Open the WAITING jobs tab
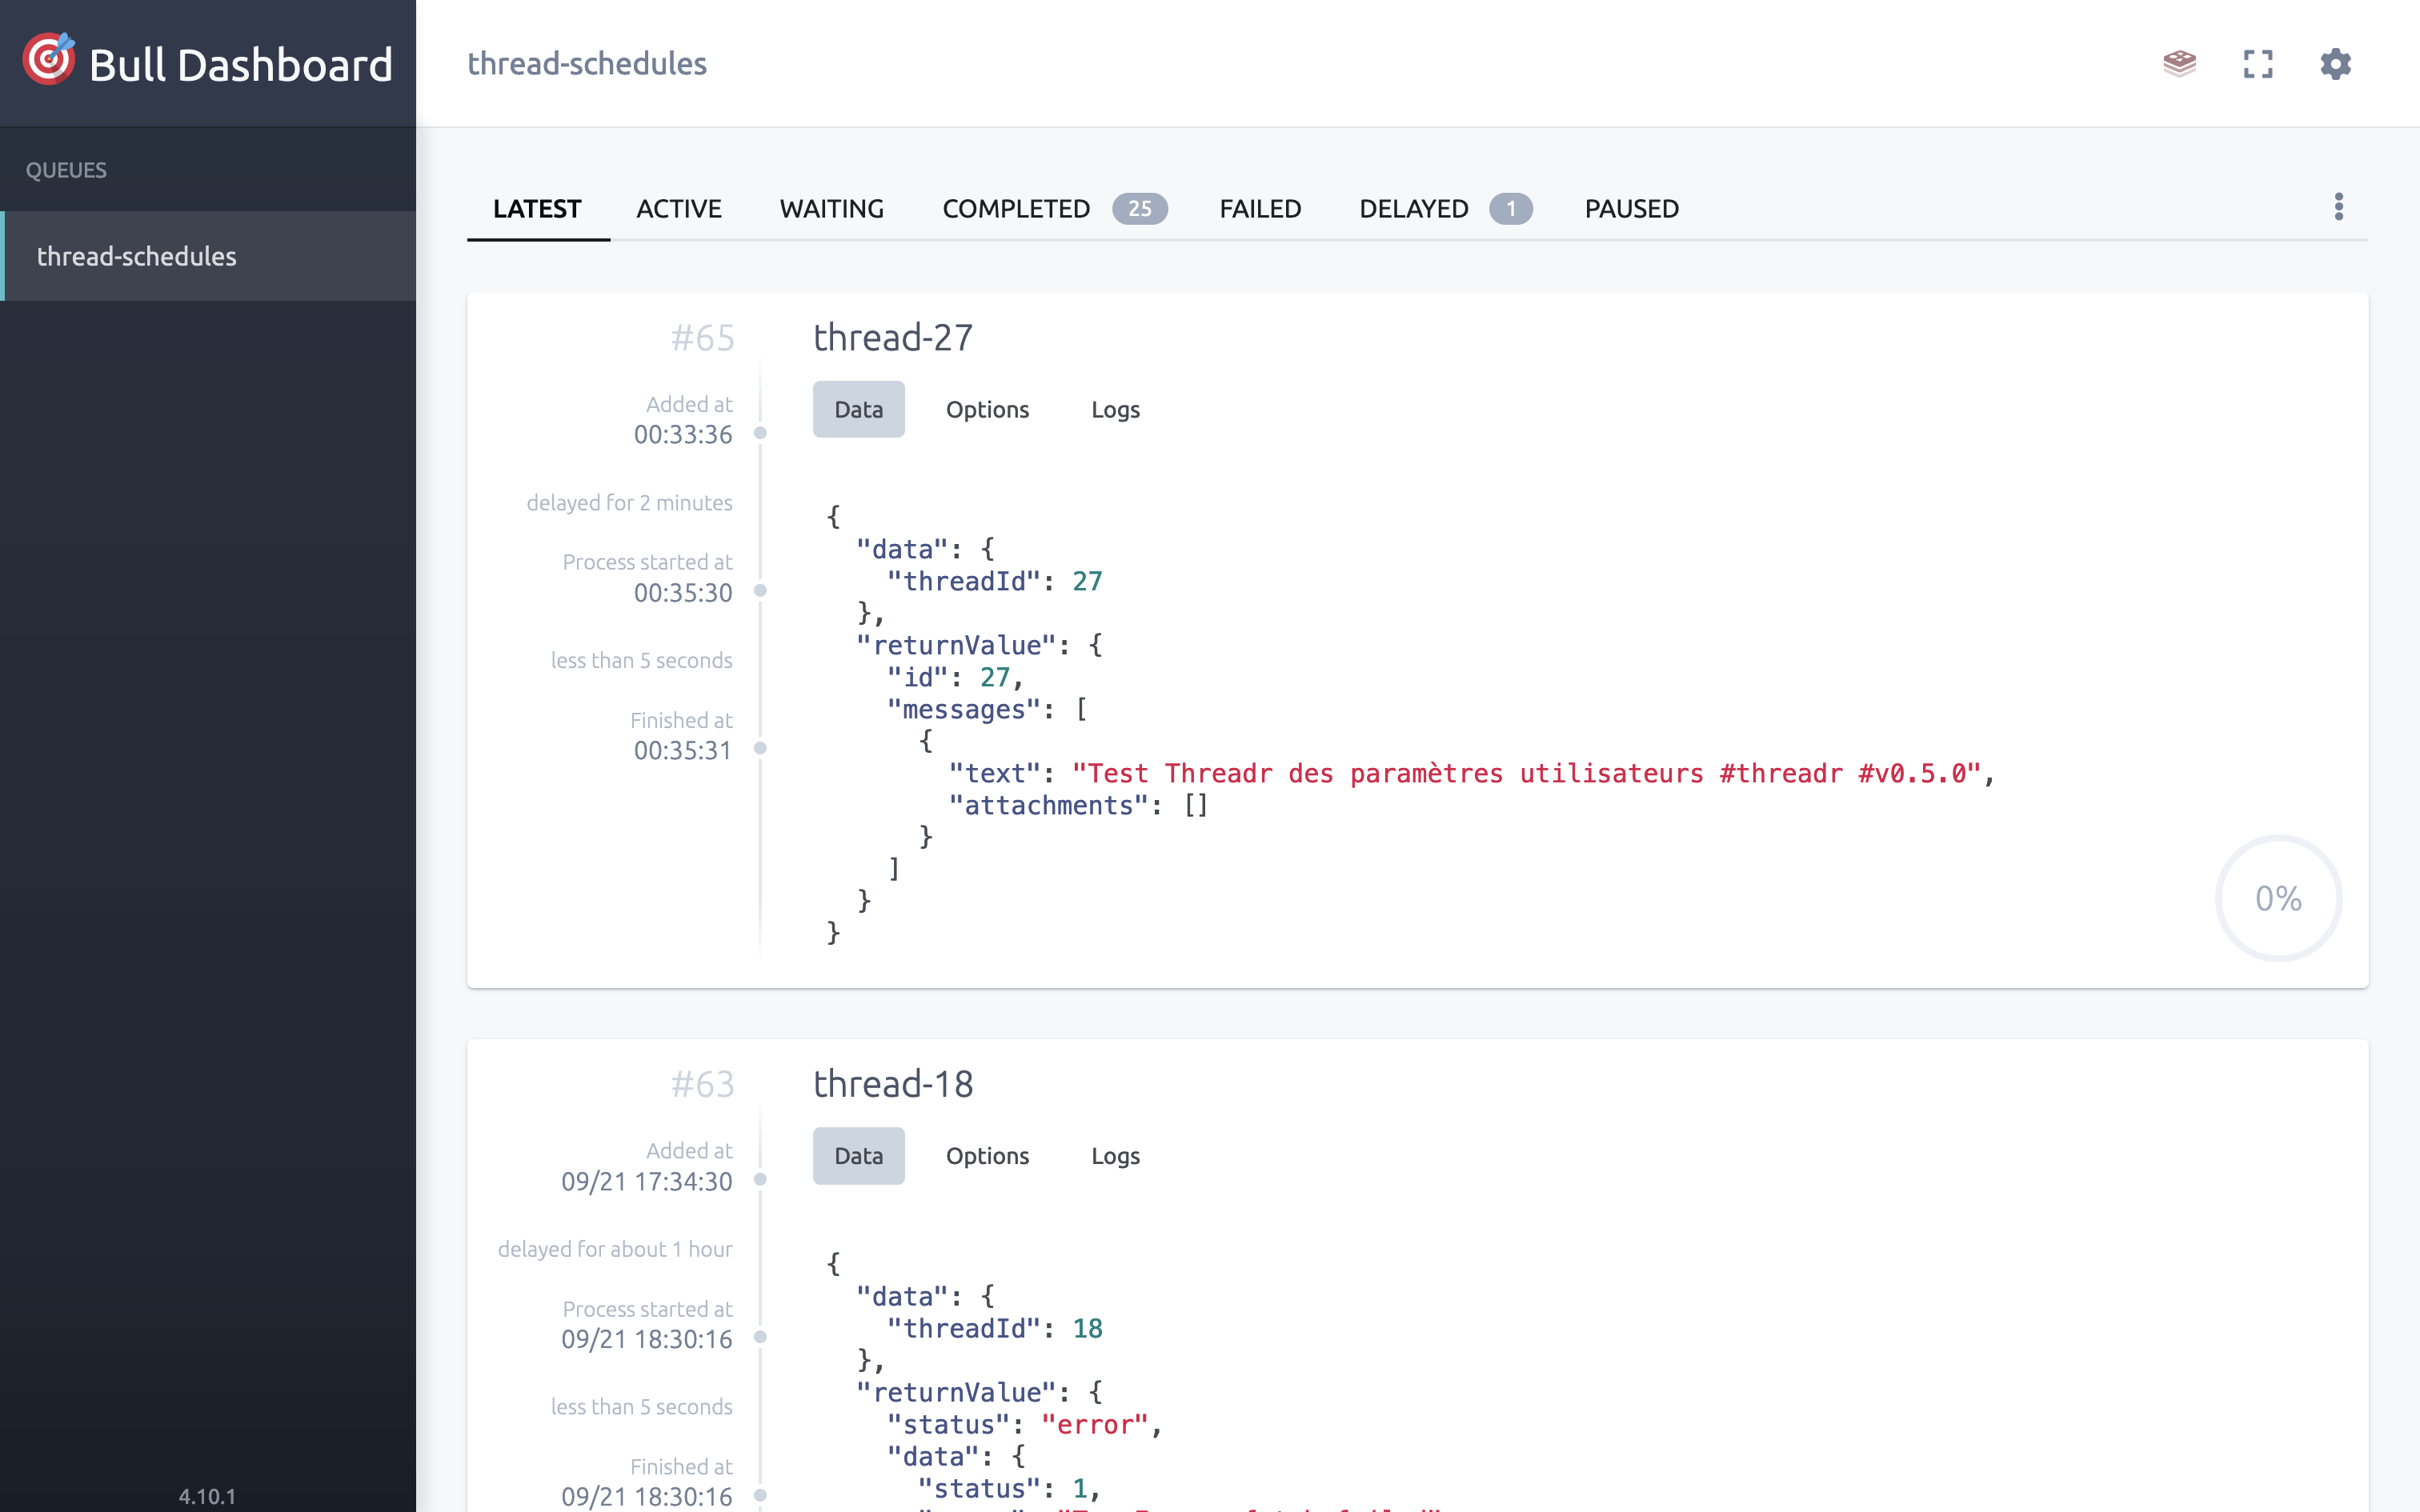 [x=831, y=209]
